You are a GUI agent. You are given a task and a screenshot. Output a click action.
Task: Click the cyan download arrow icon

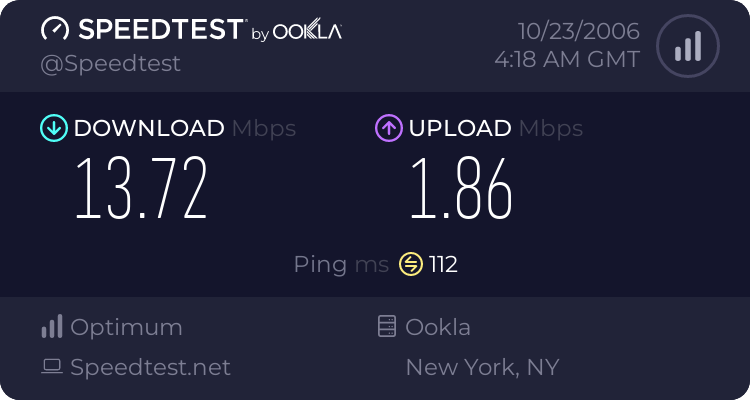coord(53,128)
